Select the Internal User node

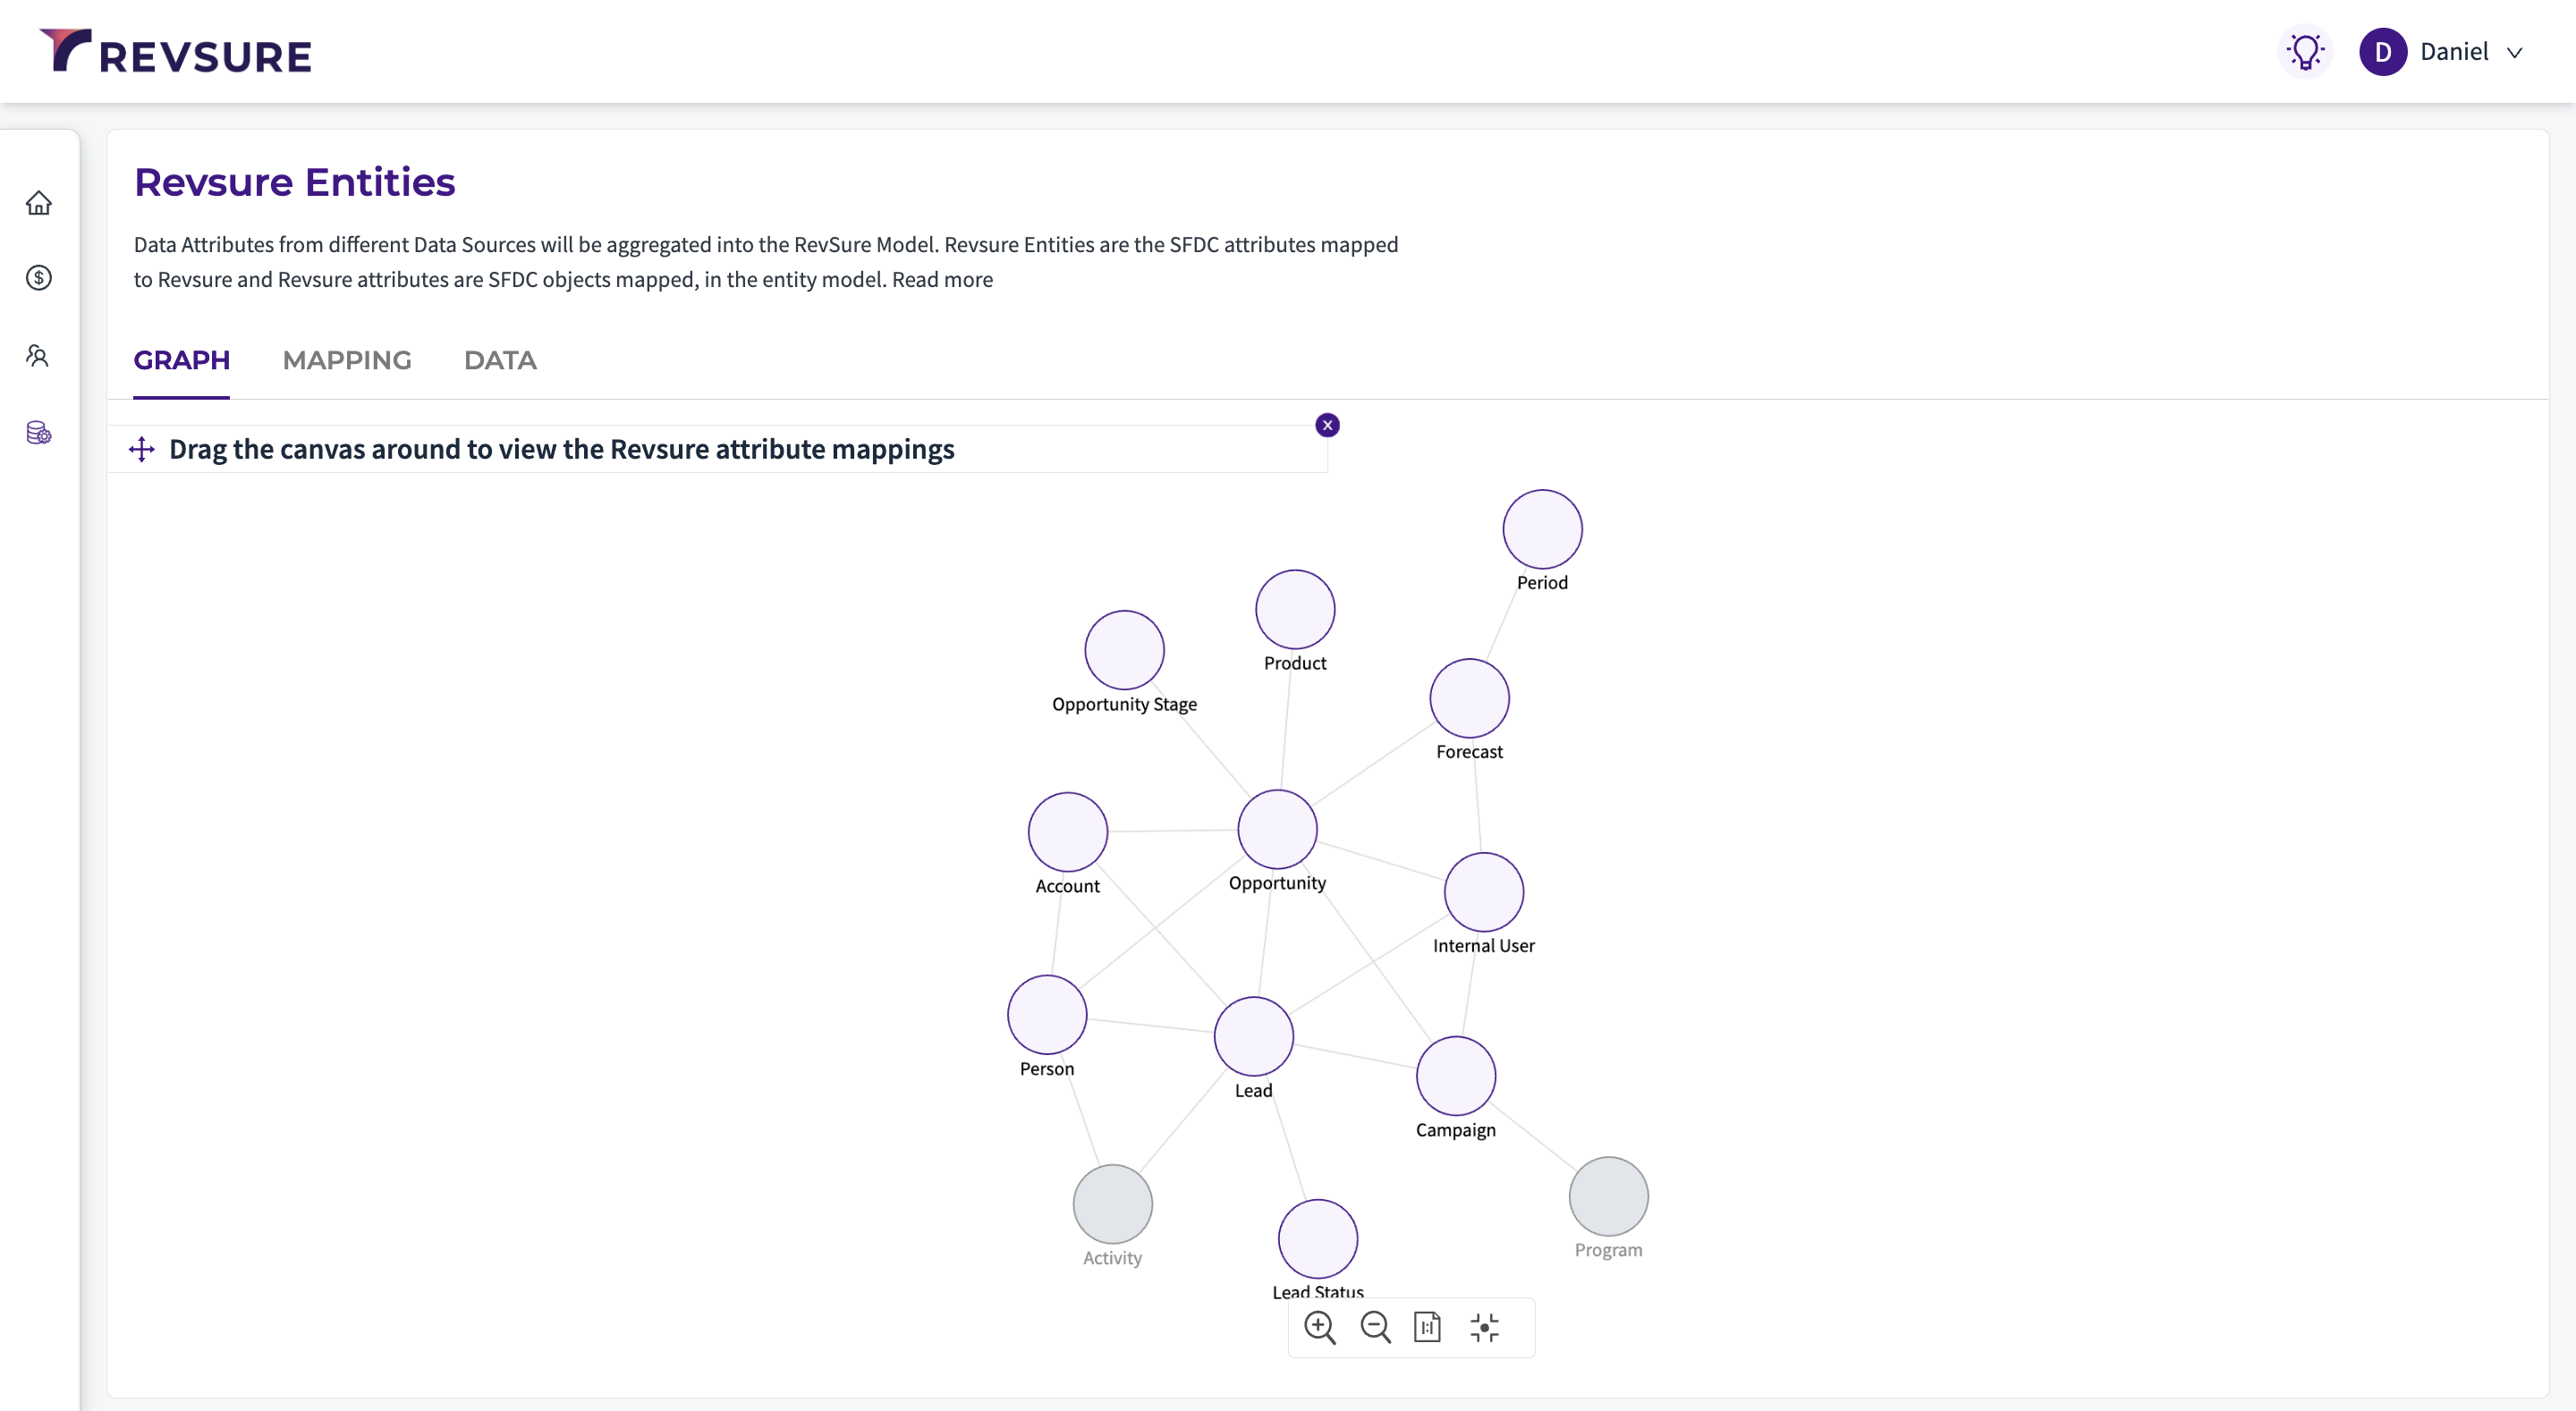(1484, 892)
